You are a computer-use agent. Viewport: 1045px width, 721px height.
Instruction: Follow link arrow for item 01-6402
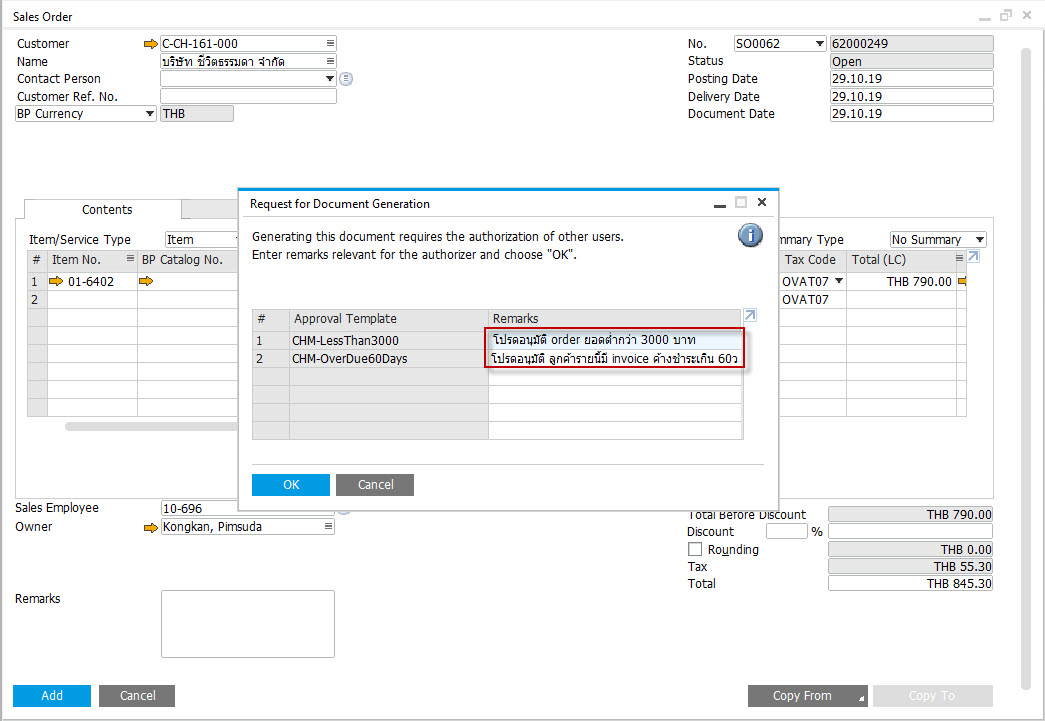pos(56,282)
